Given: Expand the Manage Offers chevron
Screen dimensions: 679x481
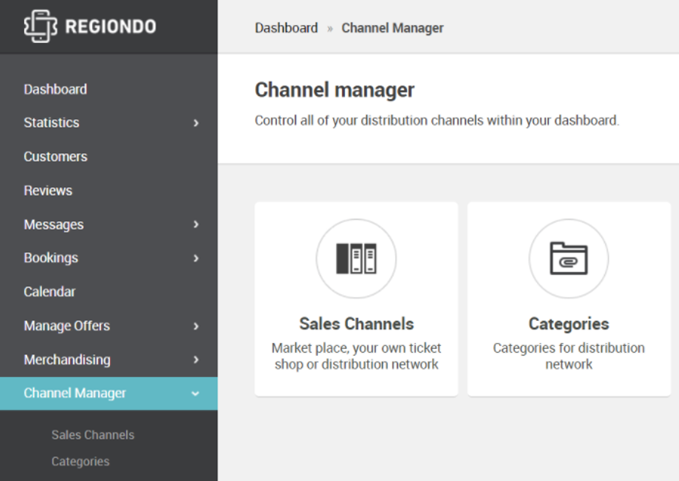Looking at the screenshot, I should click(196, 326).
